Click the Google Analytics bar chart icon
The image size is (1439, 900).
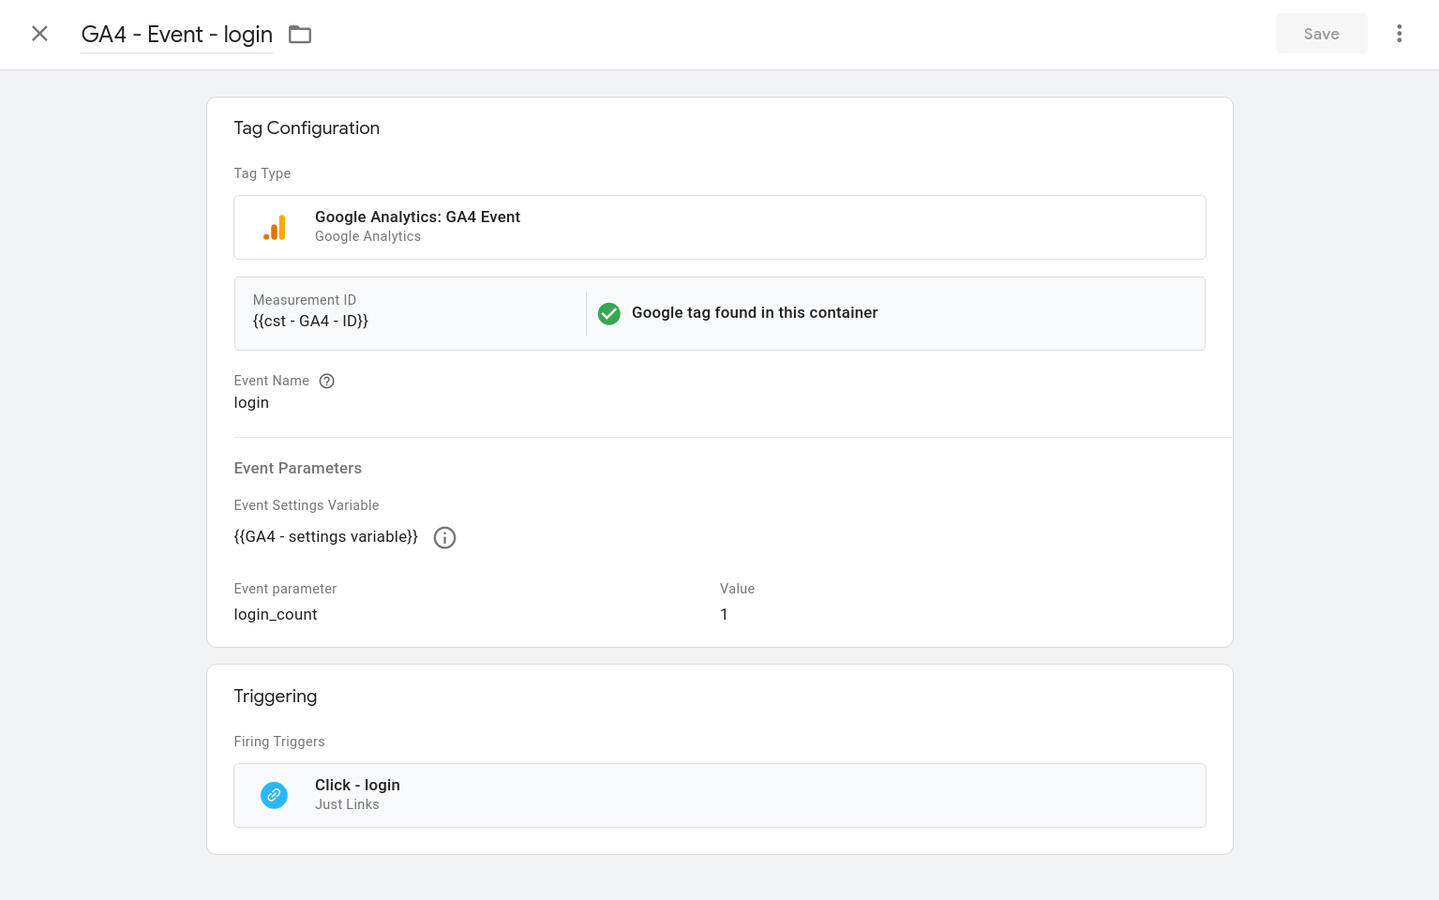274,228
